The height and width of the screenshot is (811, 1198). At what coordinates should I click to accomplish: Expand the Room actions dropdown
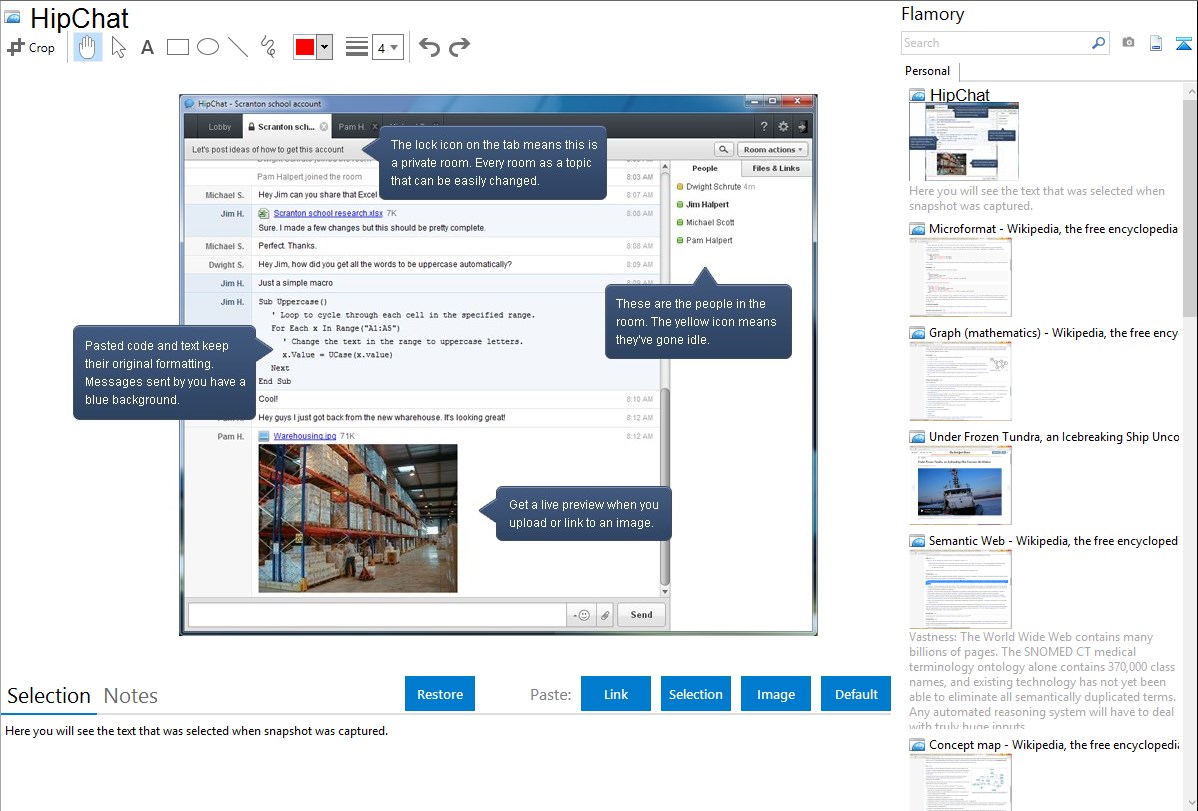(772, 150)
